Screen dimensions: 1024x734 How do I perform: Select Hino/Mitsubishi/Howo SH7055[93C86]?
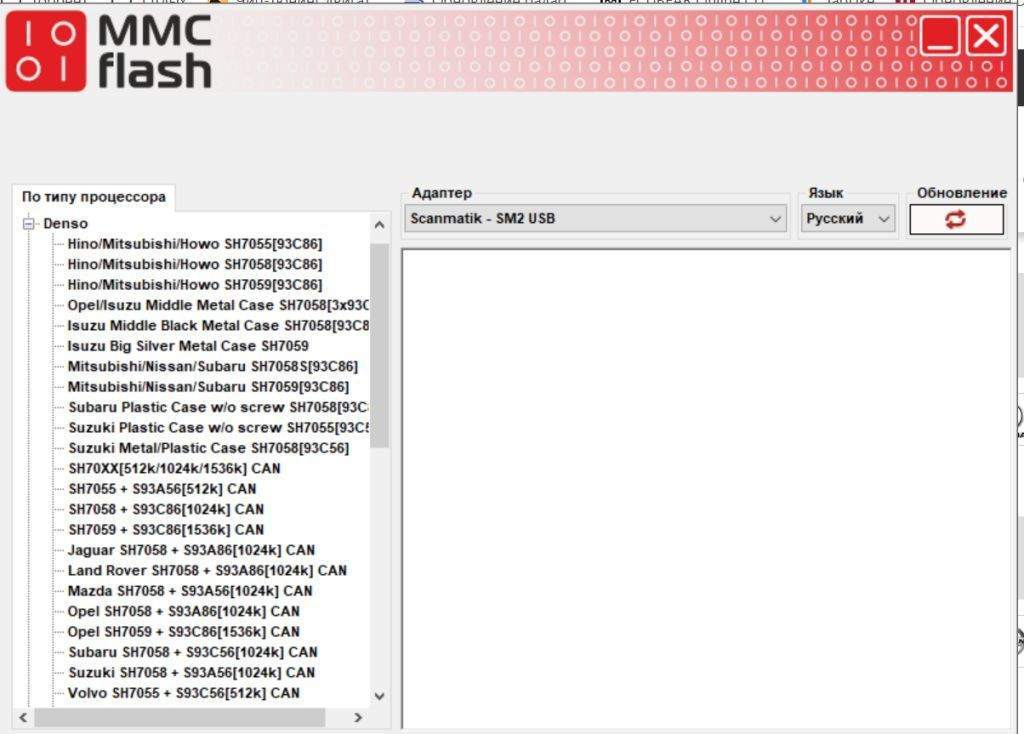pos(195,244)
